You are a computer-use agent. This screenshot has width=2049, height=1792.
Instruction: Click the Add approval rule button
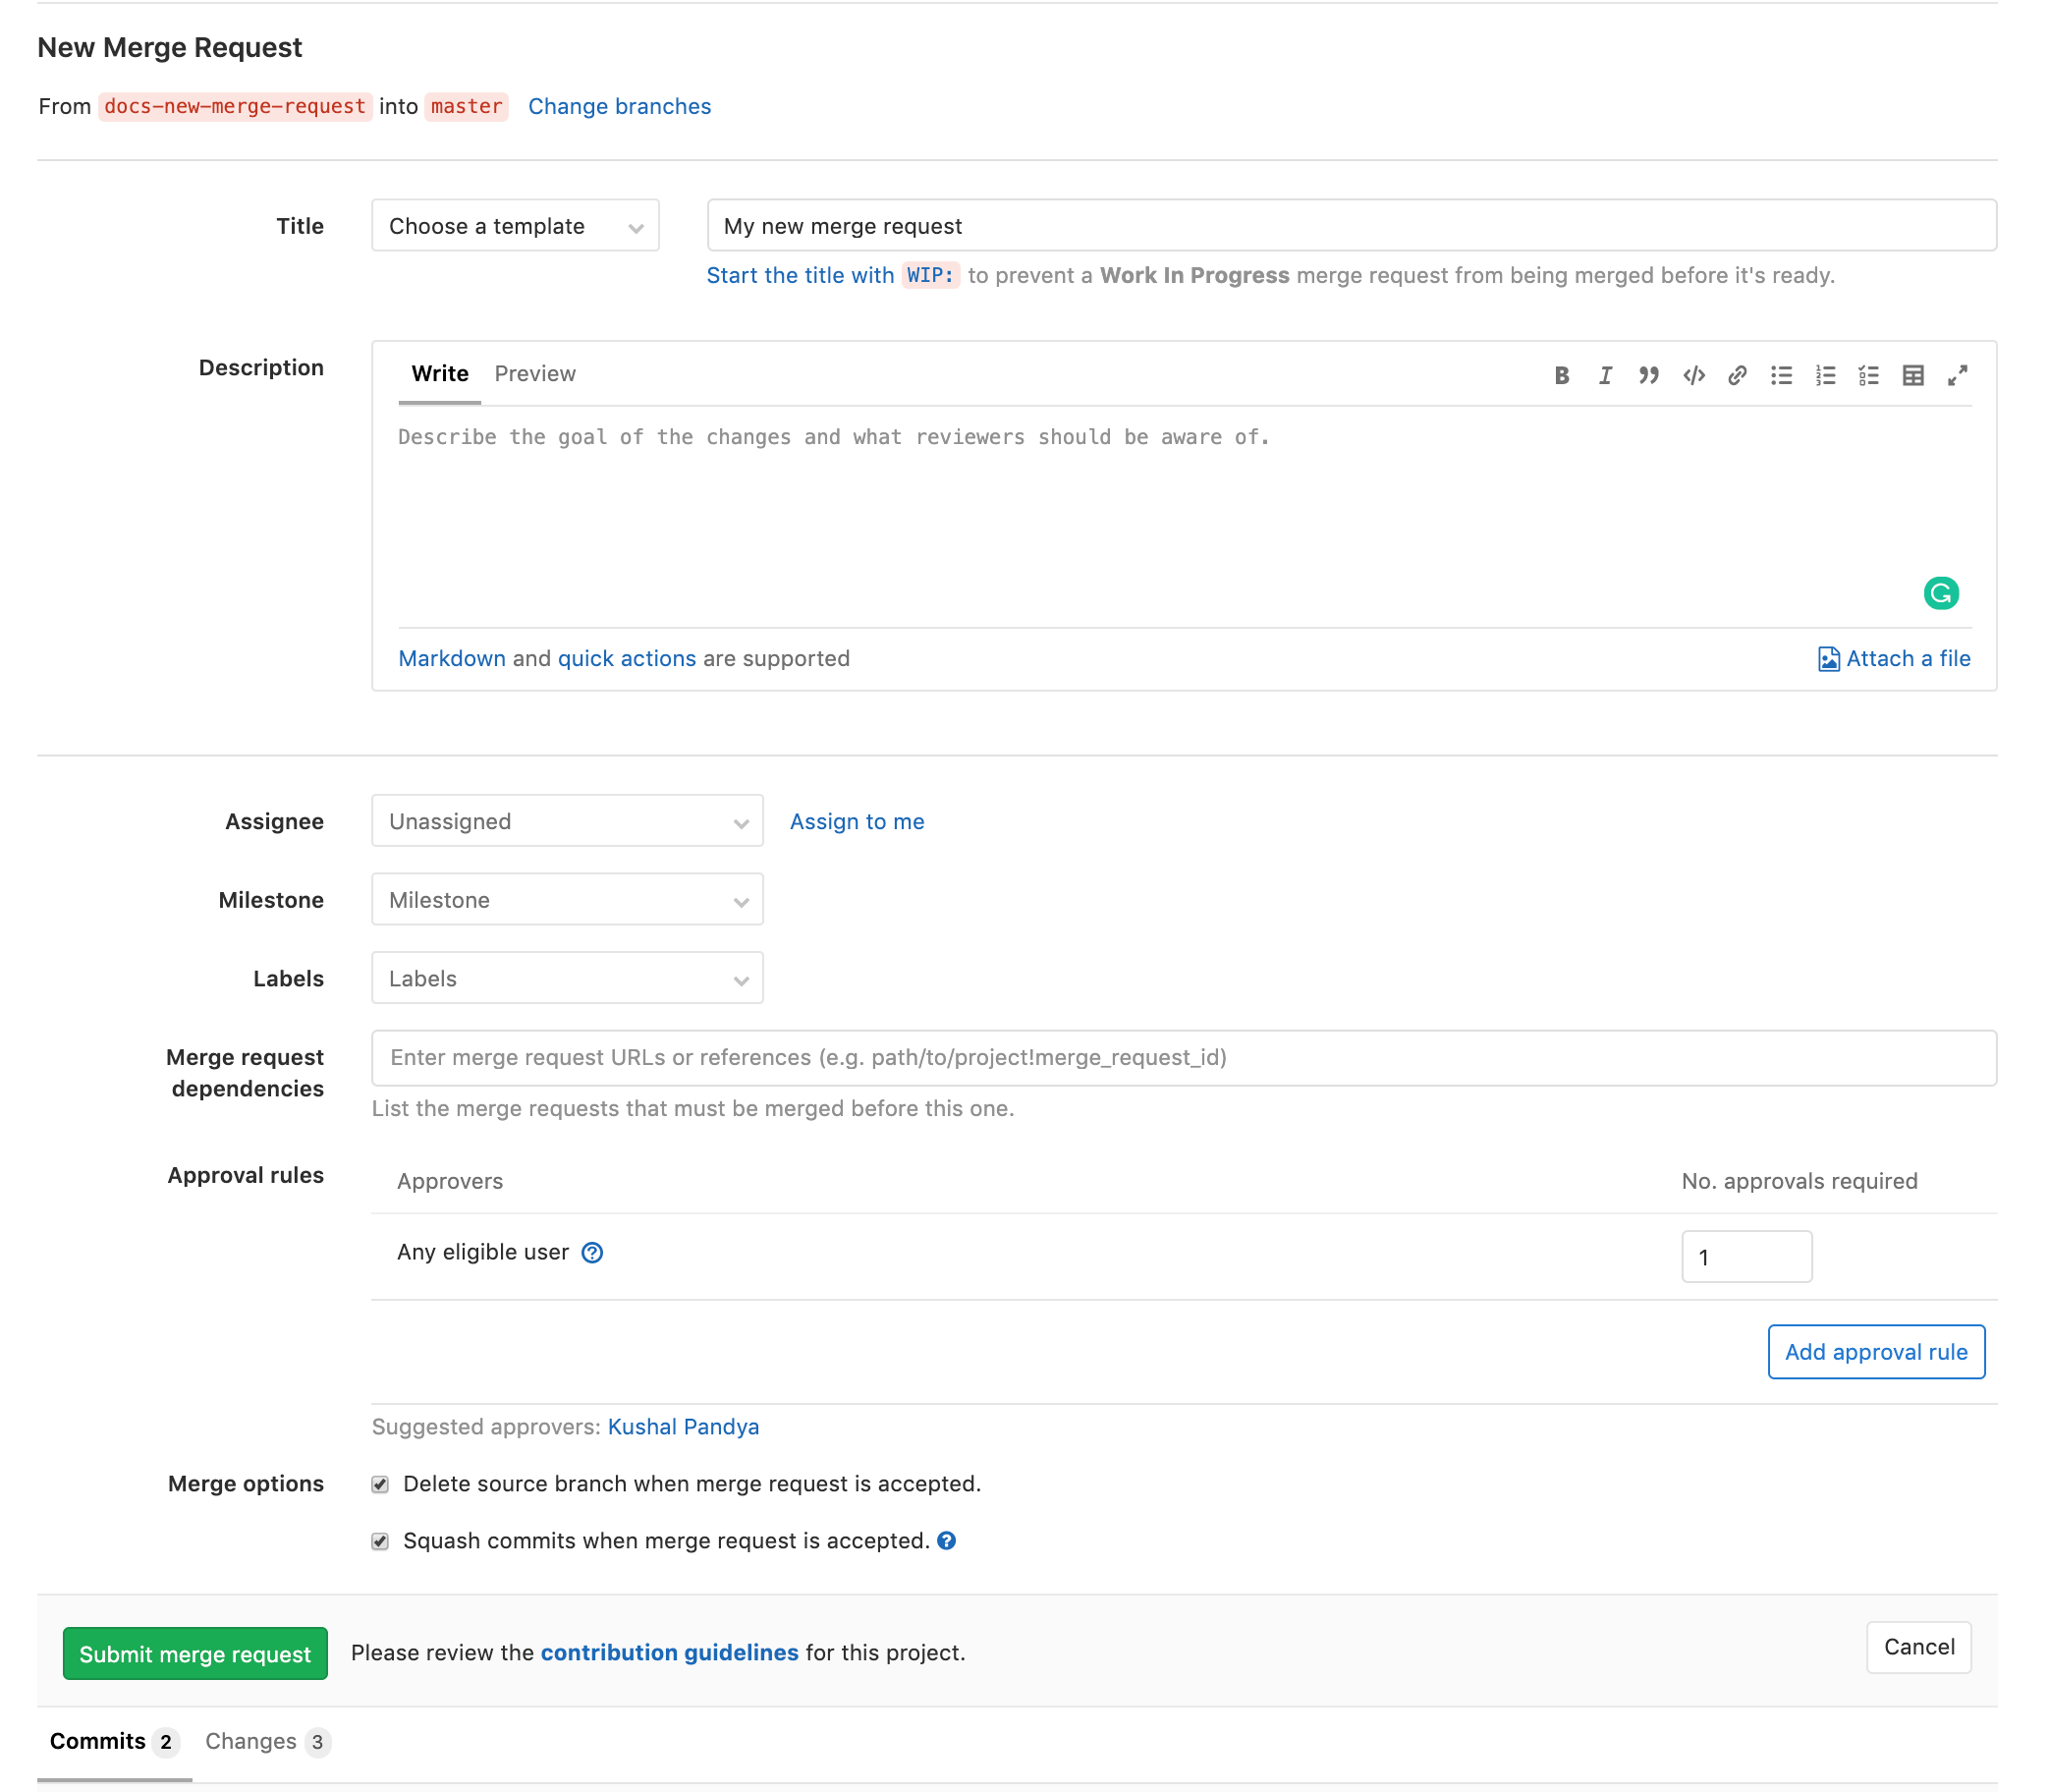point(1876,1351)
